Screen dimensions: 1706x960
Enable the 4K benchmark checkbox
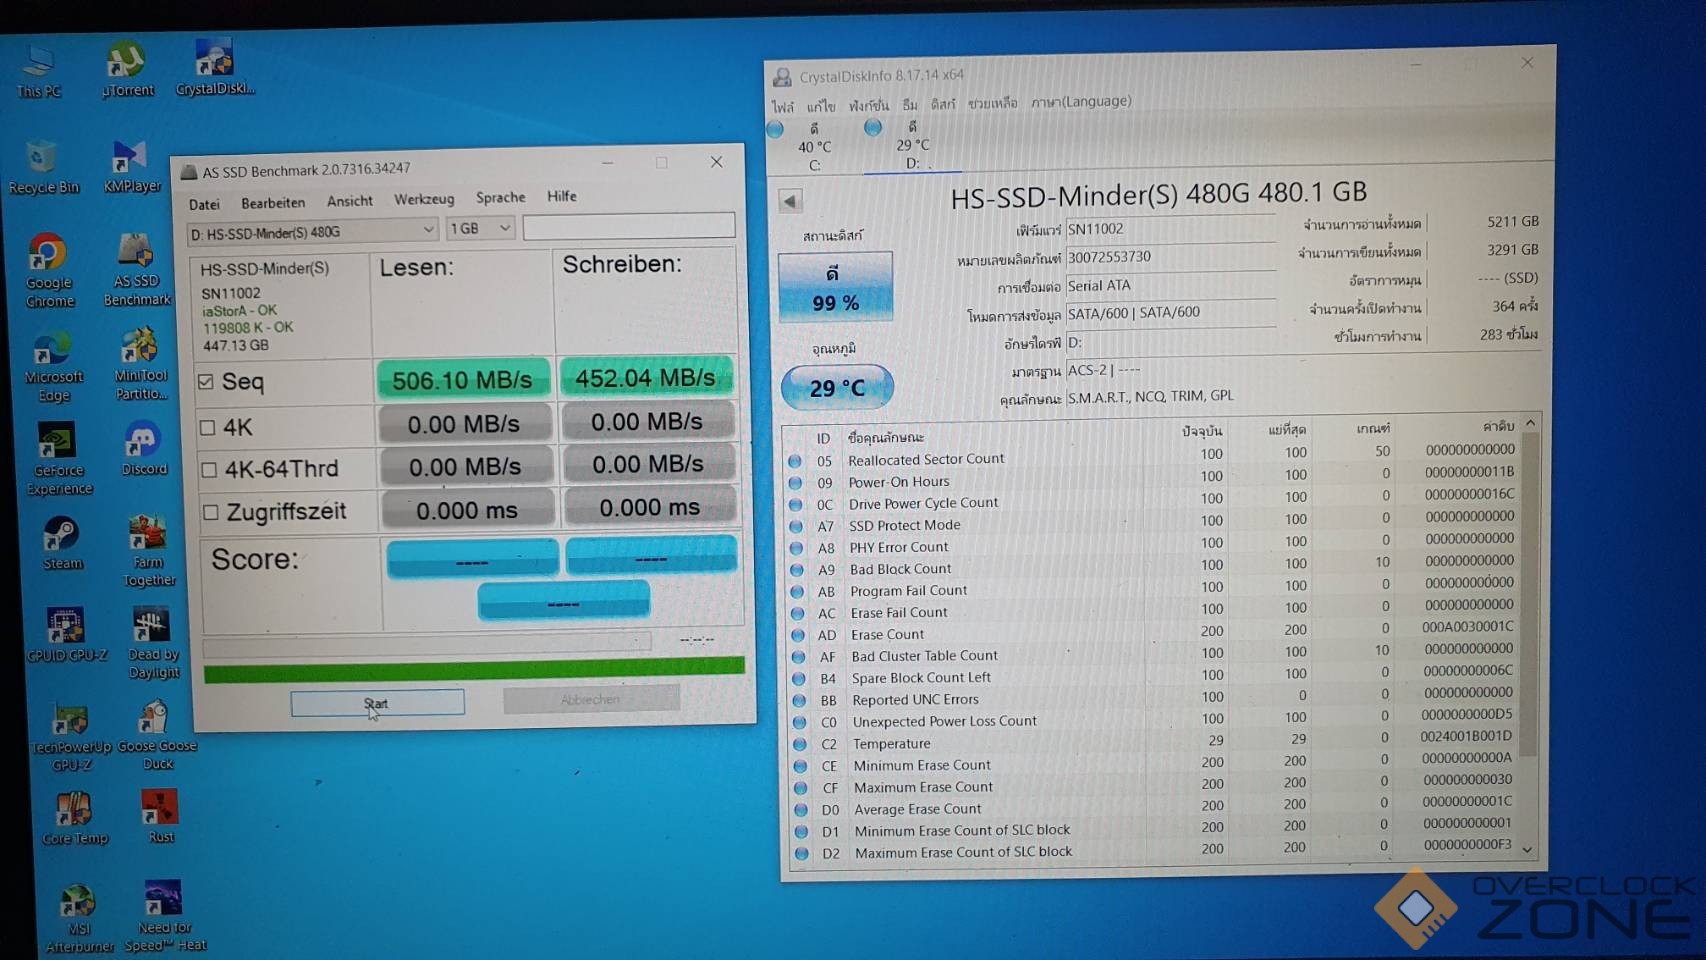point(208,428)
